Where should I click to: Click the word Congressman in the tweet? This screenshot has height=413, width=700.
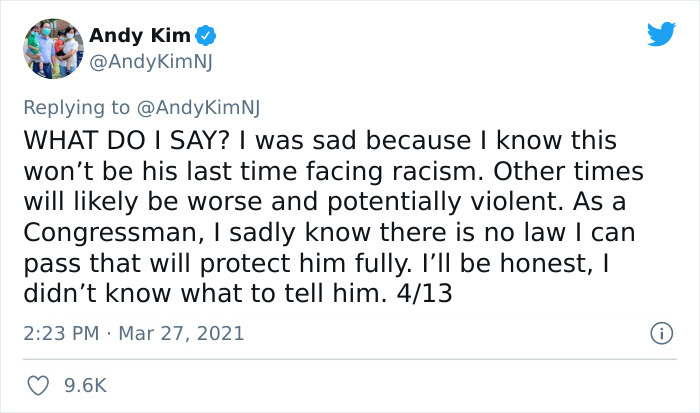click(x=114, y=233)
